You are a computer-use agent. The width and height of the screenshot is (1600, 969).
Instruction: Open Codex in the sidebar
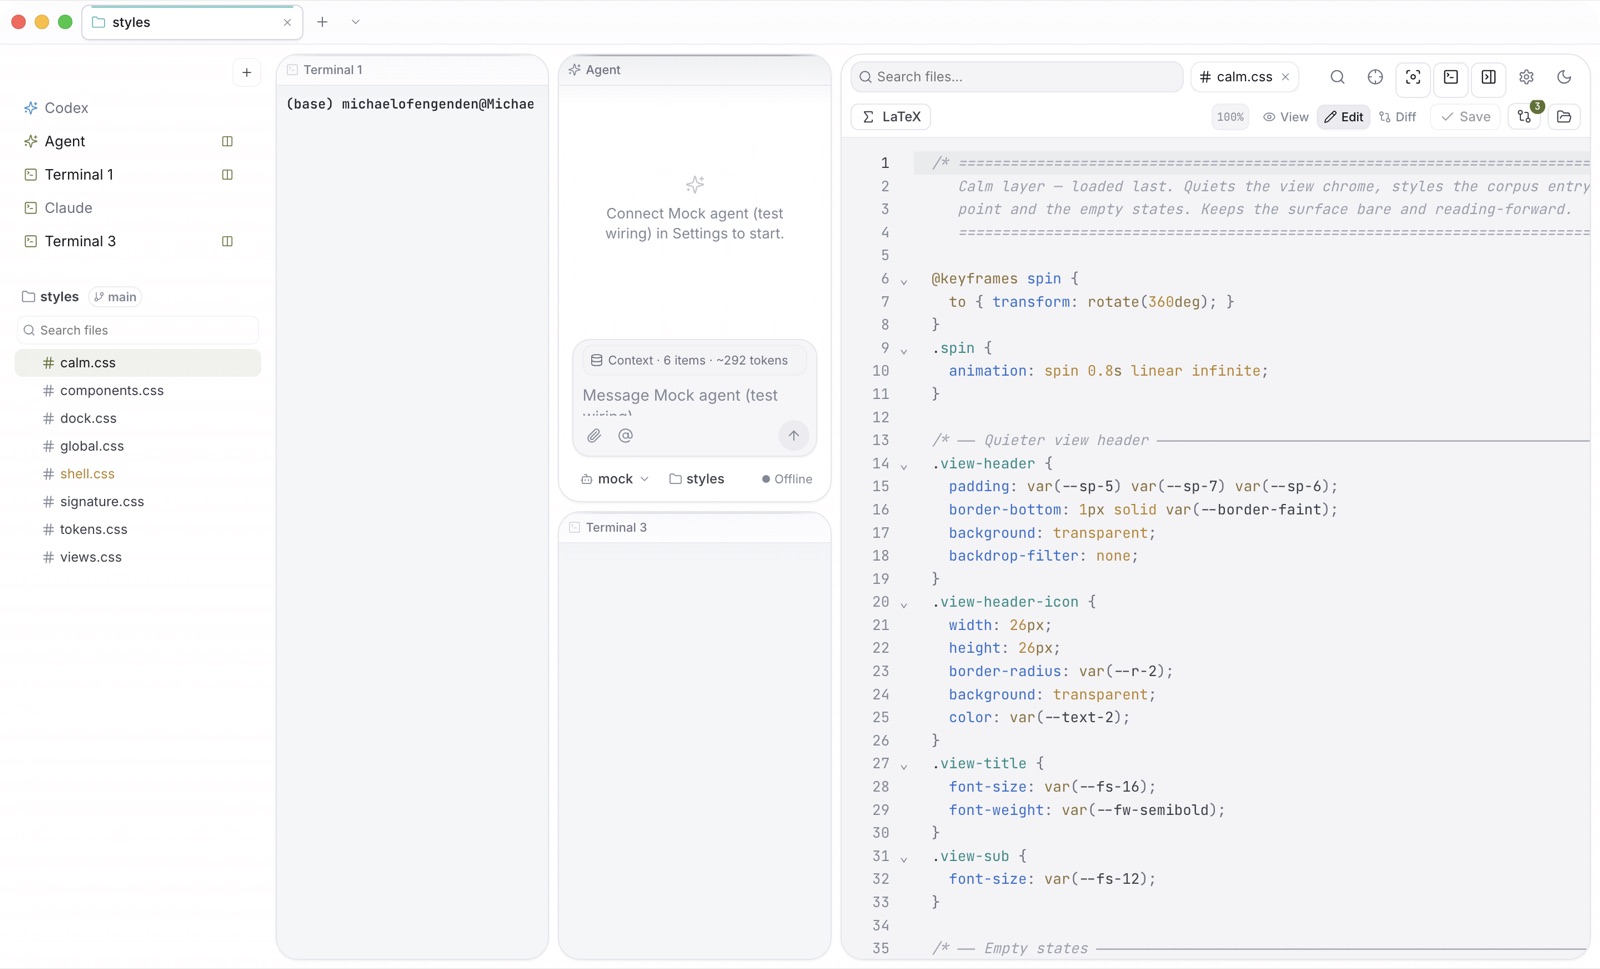pos(66,108)
